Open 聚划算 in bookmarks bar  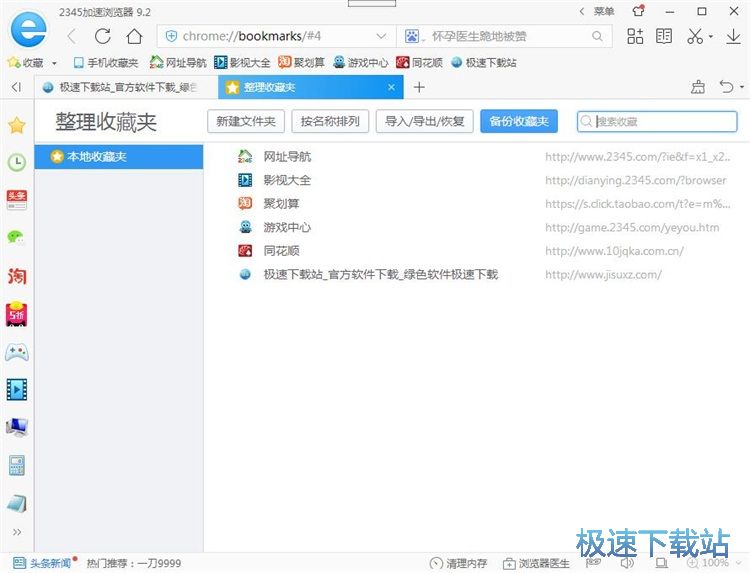[x=301, y=63]
